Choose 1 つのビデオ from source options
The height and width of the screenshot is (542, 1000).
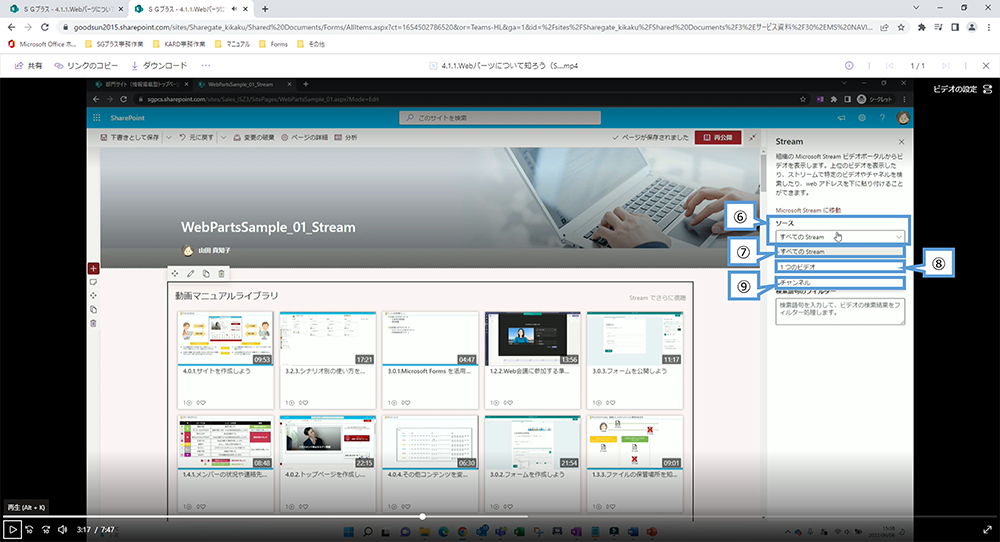coord(840,267)
